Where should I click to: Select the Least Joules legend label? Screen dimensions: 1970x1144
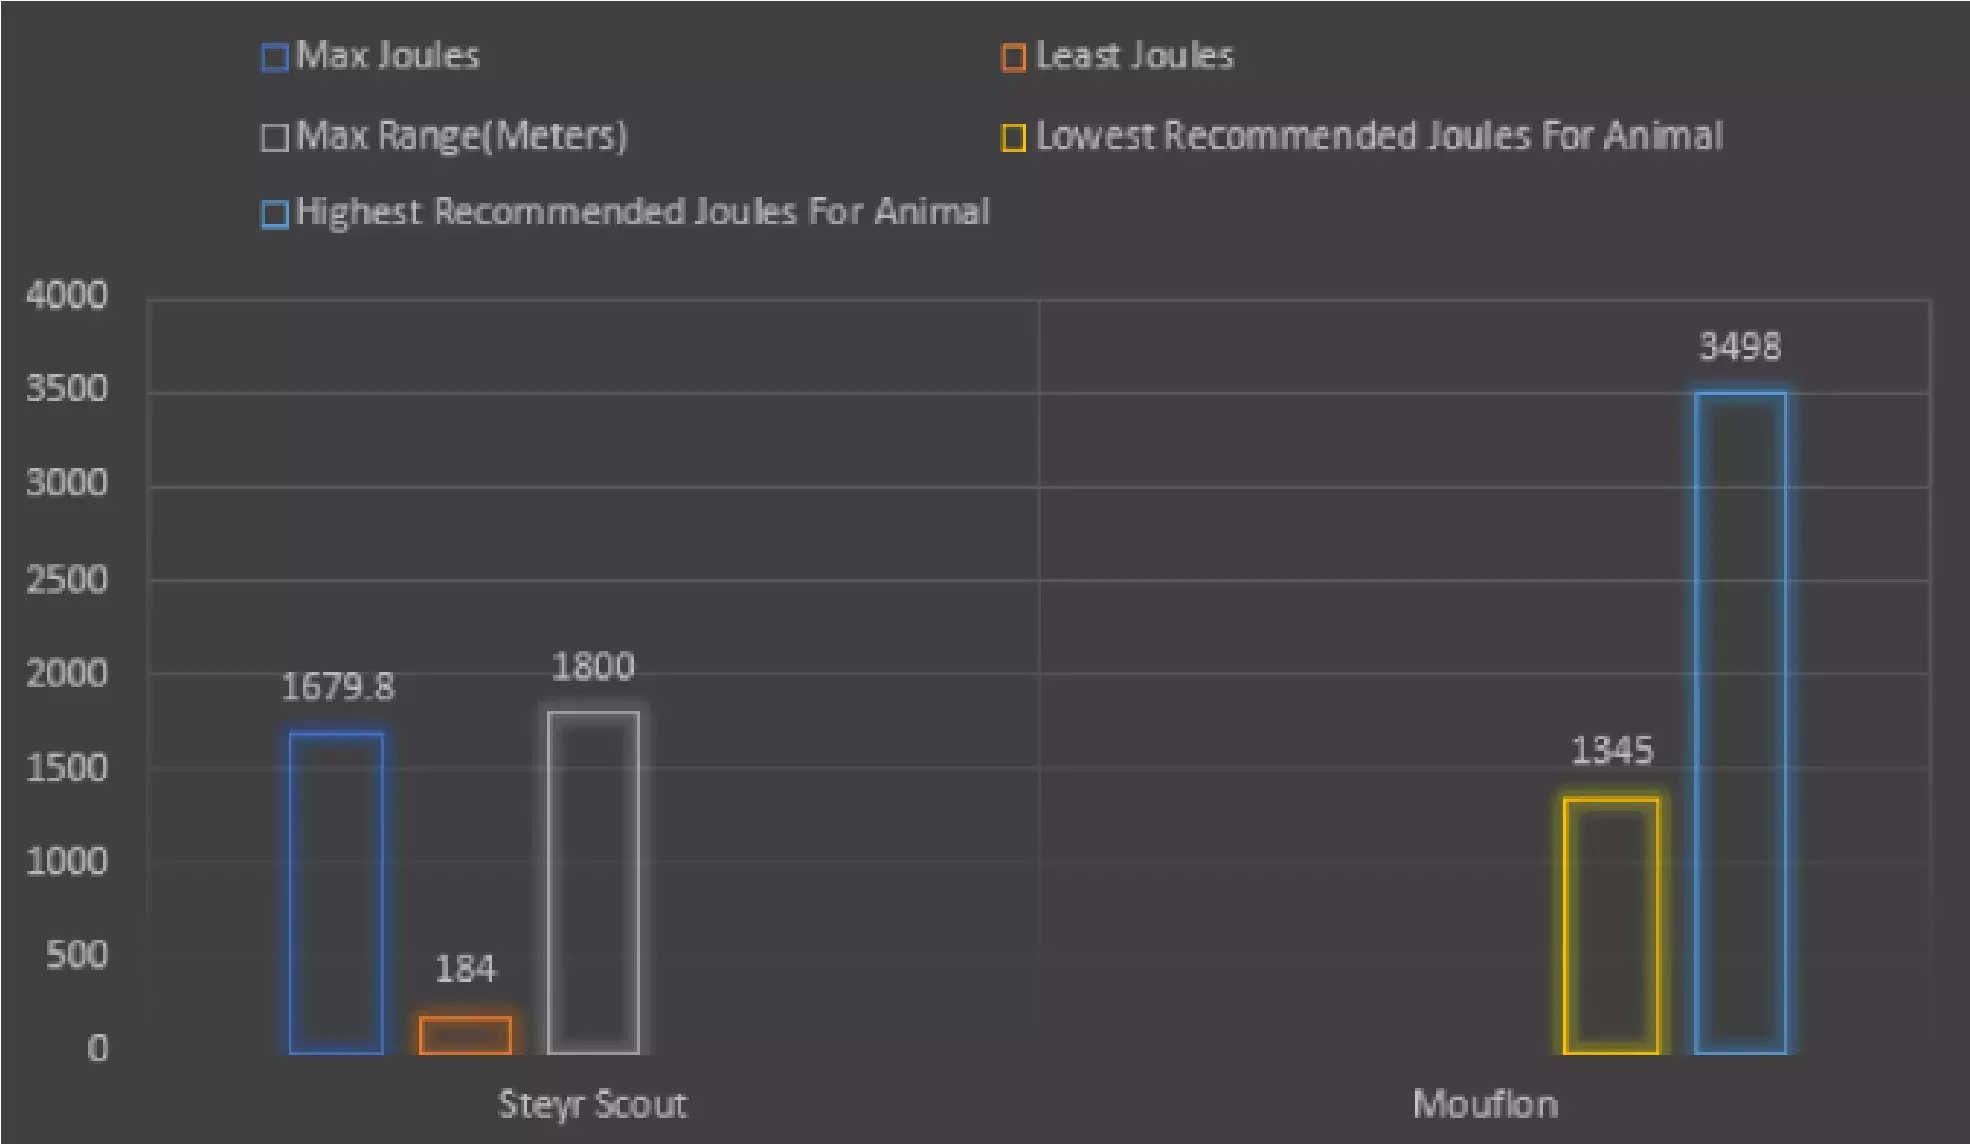pyautogui.click(x=1135, y=56)
